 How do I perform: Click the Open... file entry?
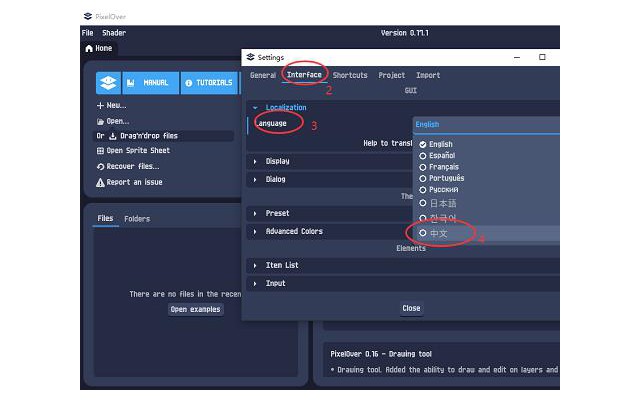click(x=113, y=121)
